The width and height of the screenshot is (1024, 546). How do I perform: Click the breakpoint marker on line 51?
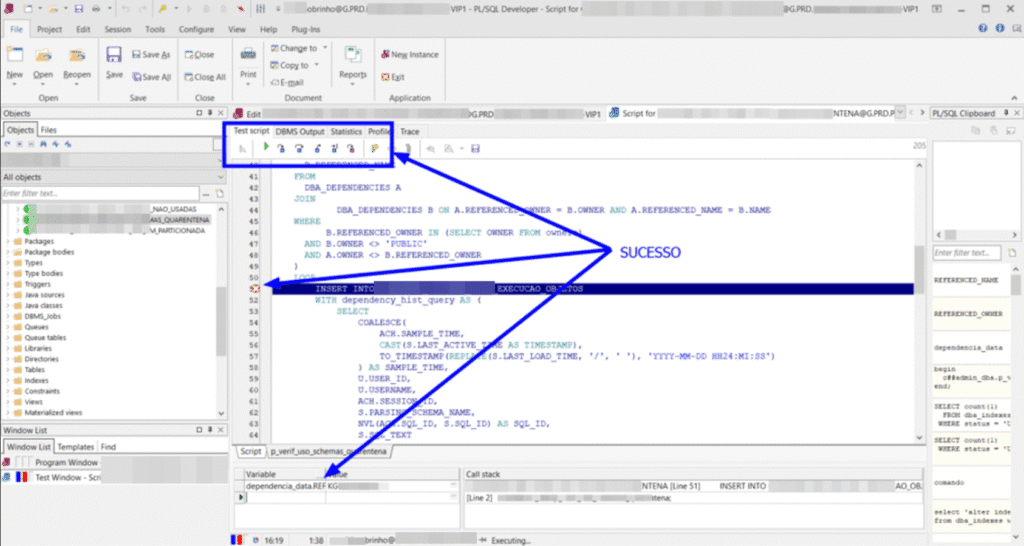pos(254,289)
